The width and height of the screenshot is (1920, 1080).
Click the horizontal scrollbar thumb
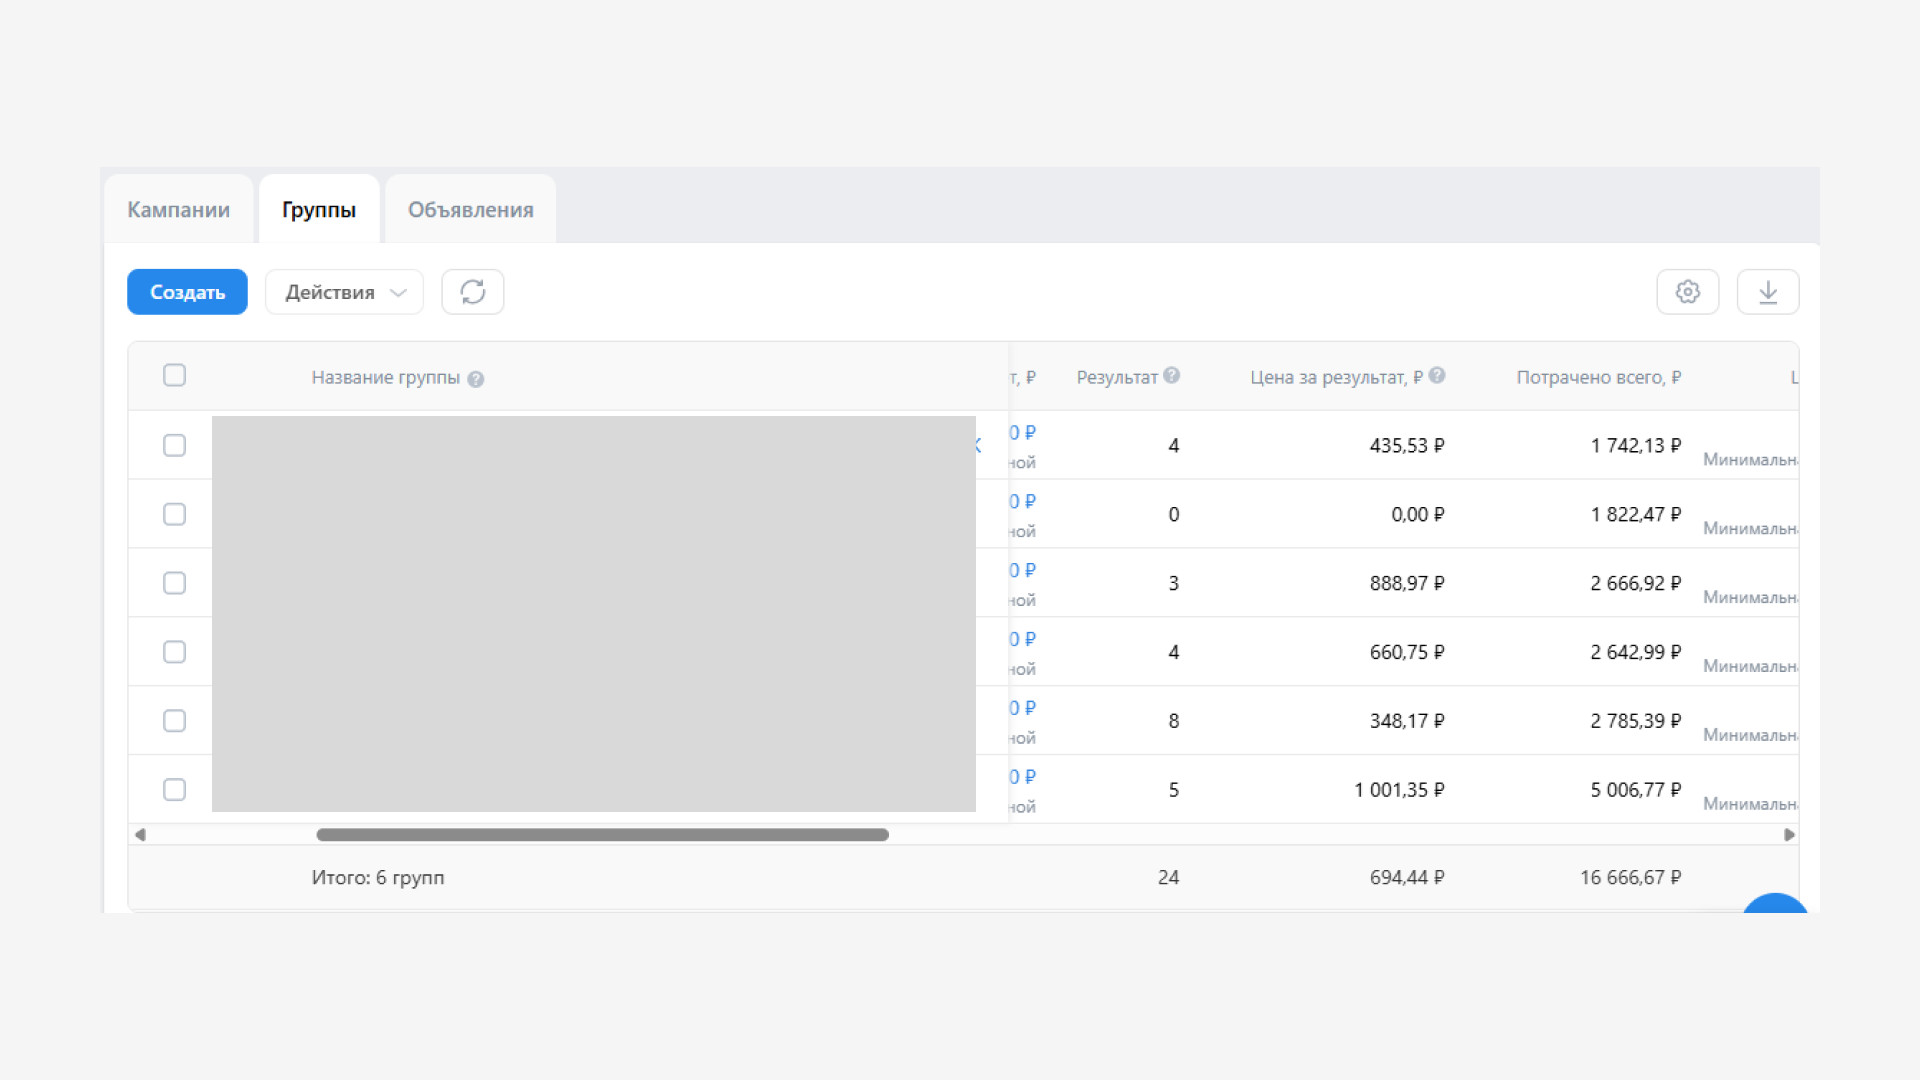pyautogui.click(x=602, y=835)
